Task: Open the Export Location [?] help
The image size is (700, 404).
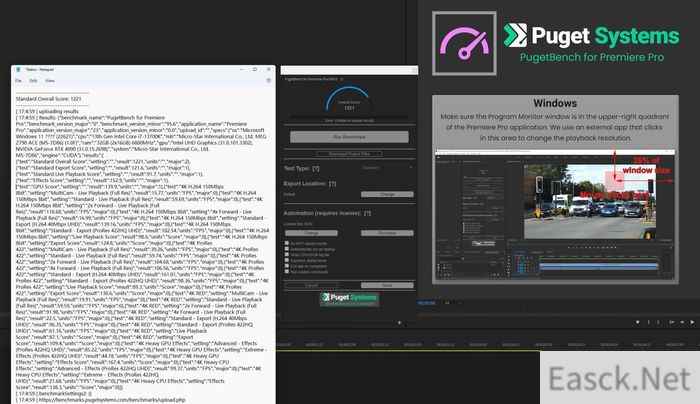Action: [x=332, y=183]
